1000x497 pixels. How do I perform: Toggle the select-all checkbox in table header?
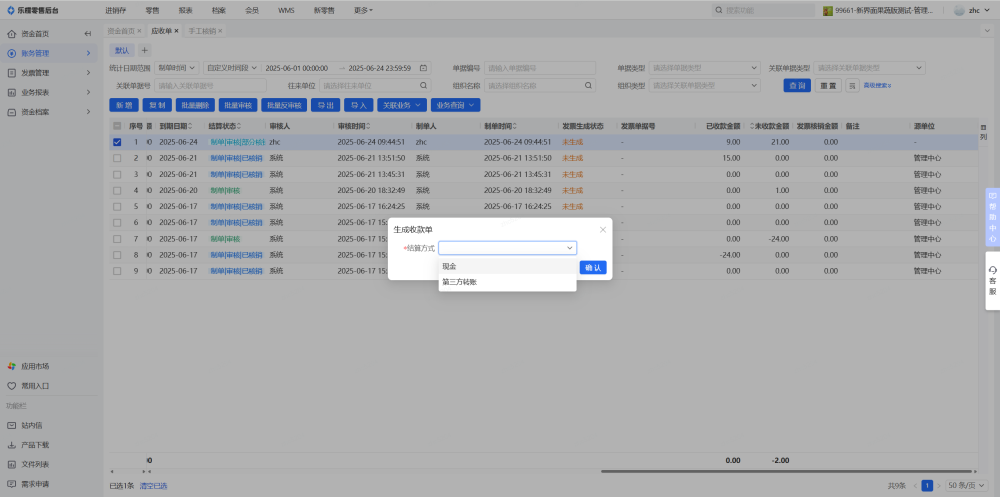click(x=117, y=127)
